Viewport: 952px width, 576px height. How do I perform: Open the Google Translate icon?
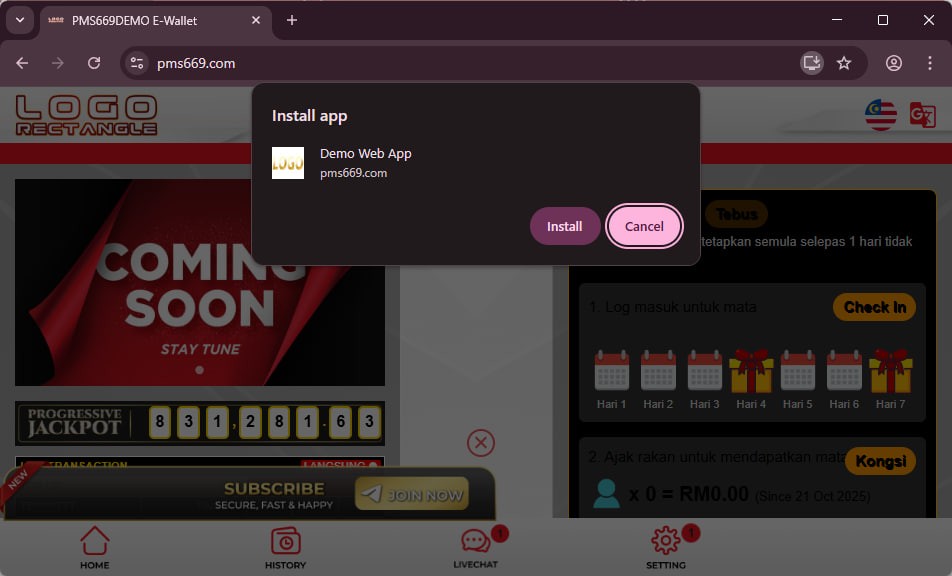pyautogui.click(x=923, y=114)
